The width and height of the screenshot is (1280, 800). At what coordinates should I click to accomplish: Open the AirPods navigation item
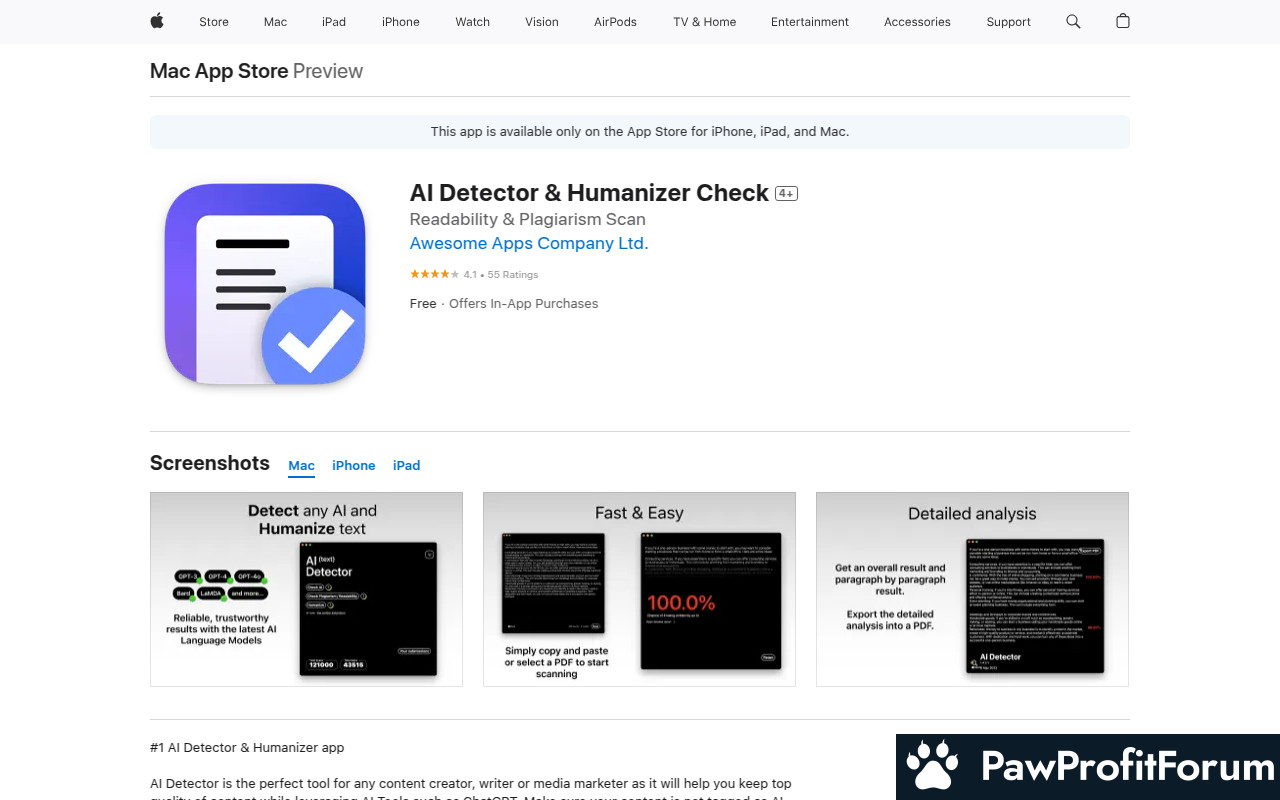pyautogui.click(x=615, y=22)
